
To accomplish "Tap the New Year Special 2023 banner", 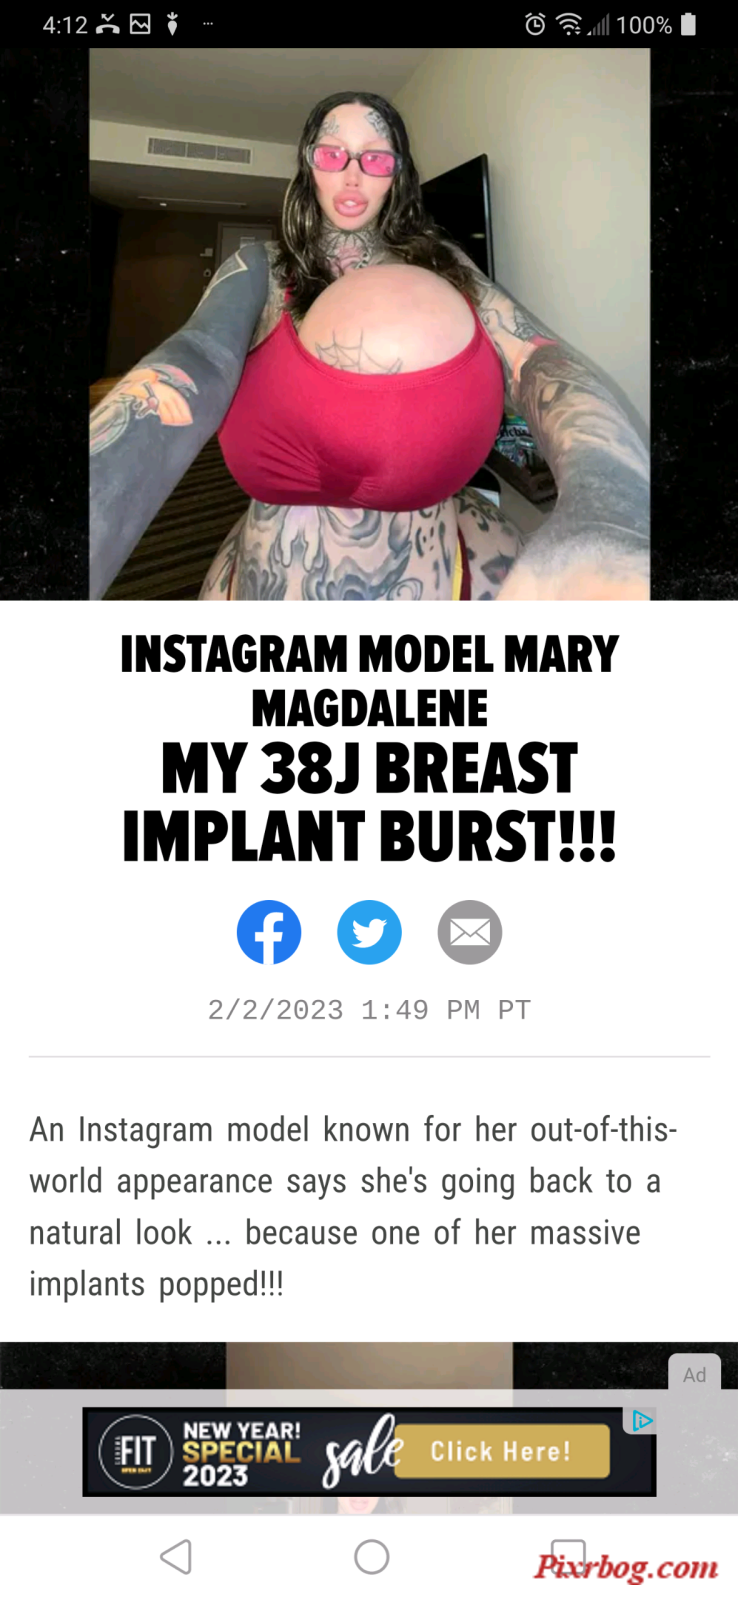I will (369, 1452).
